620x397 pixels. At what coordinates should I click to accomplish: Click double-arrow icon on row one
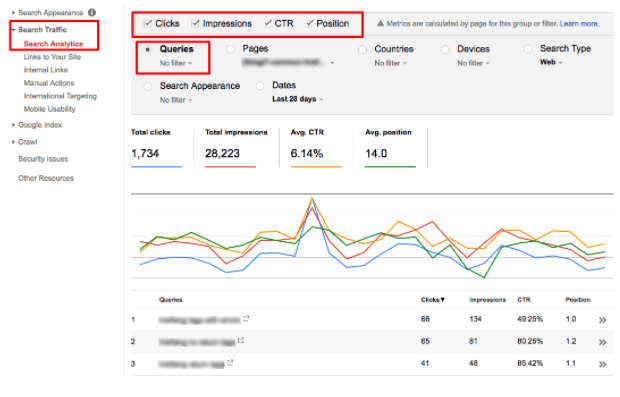(x=602, y=320)
